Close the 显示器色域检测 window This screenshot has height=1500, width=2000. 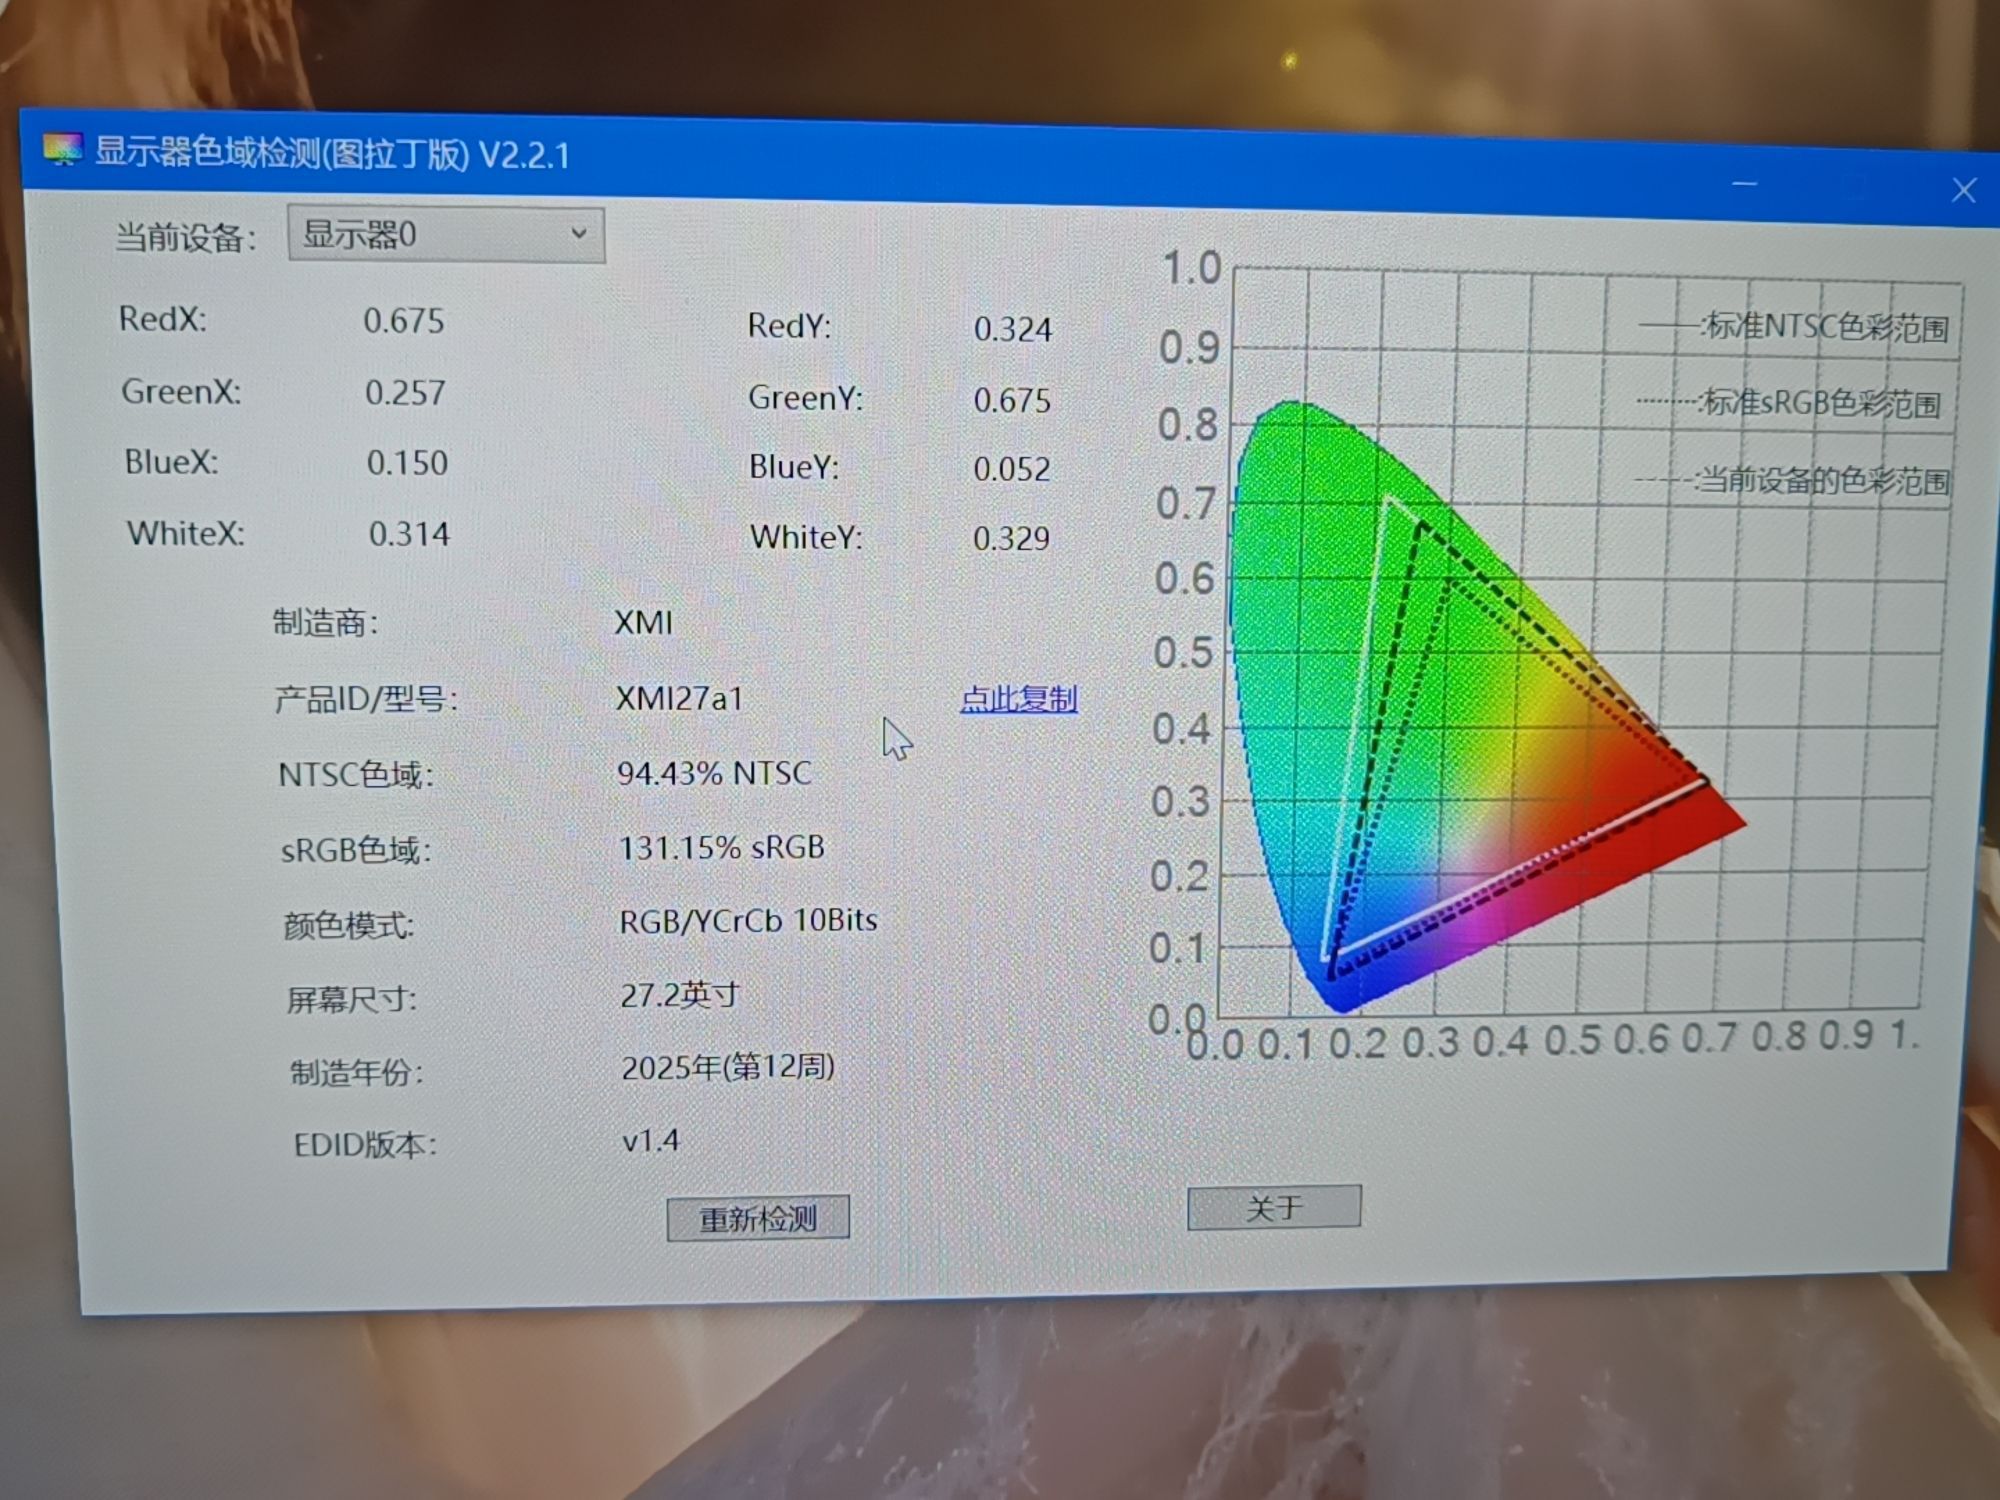click(1963, 190)
